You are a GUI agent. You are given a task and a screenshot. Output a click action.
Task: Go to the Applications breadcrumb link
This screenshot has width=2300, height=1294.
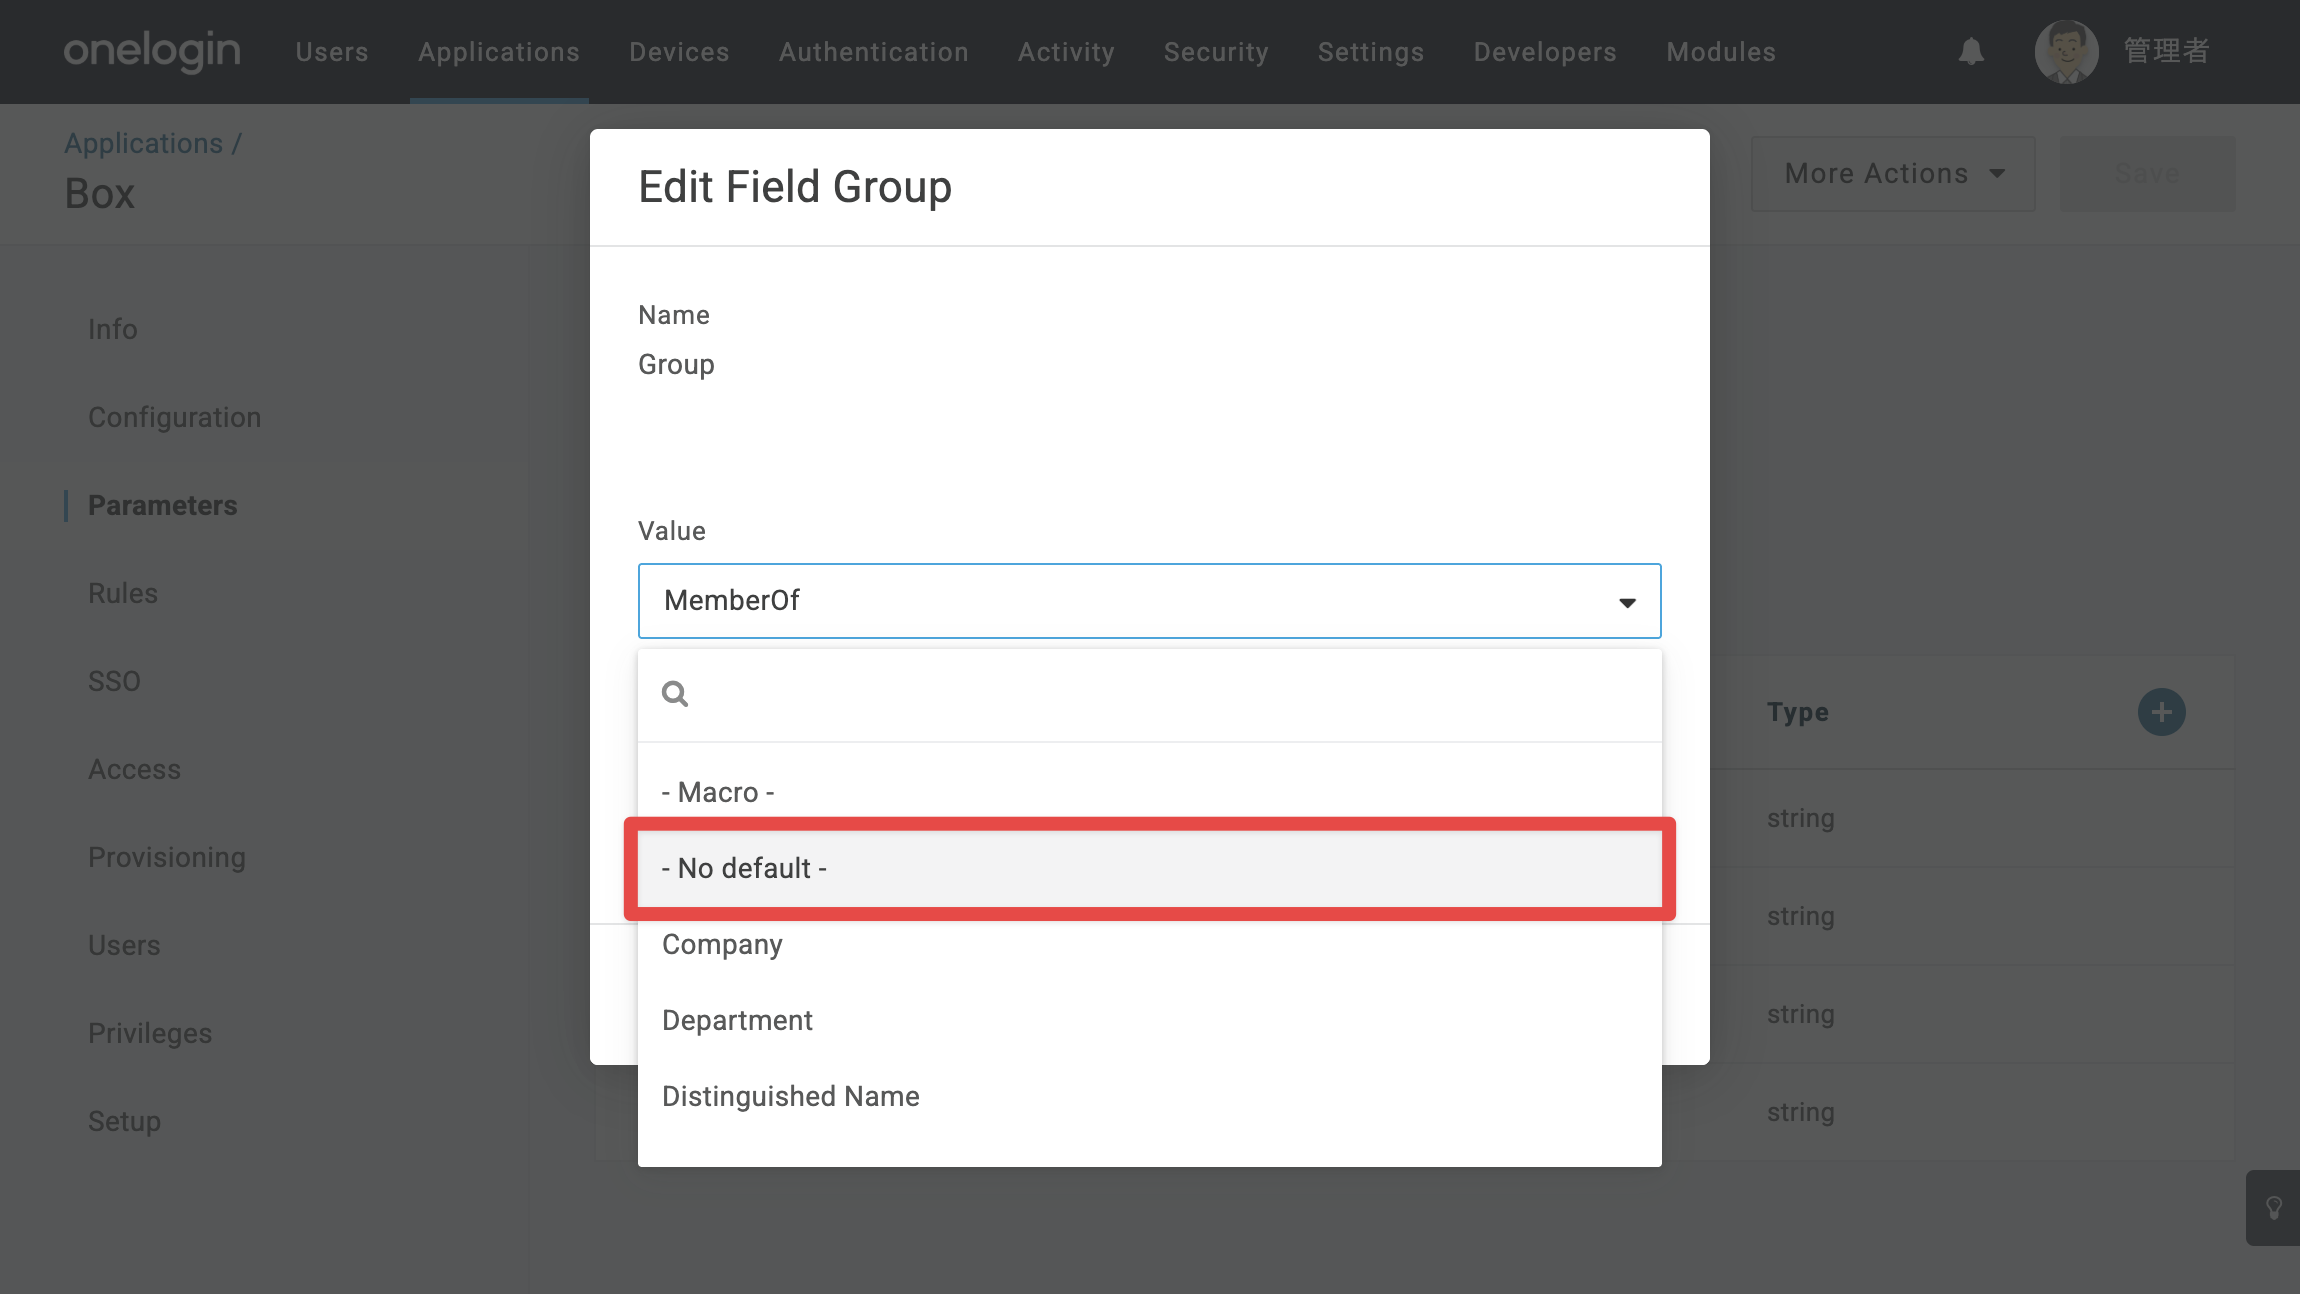click(x=144, y=143)
